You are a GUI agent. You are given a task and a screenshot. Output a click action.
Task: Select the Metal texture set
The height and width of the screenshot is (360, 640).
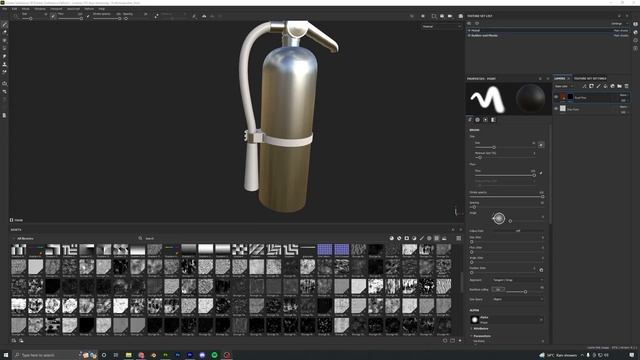tap(548, 31)
